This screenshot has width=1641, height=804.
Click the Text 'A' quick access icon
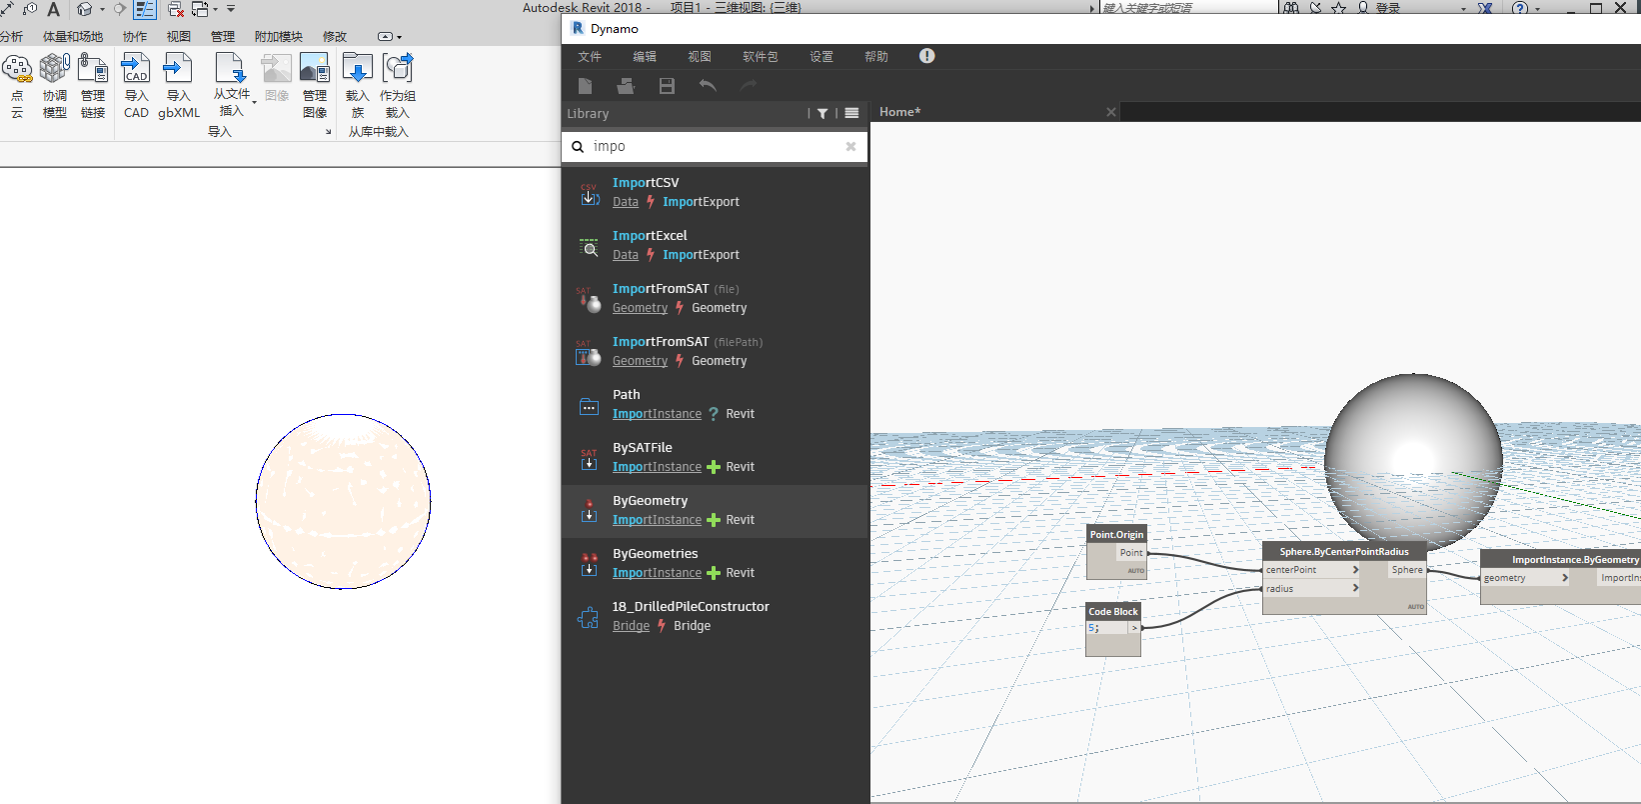pos(53,9)
